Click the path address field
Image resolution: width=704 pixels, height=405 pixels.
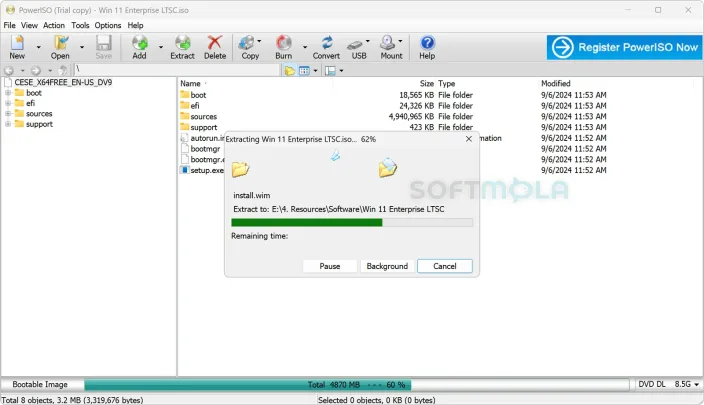click(x=177, y=70)
